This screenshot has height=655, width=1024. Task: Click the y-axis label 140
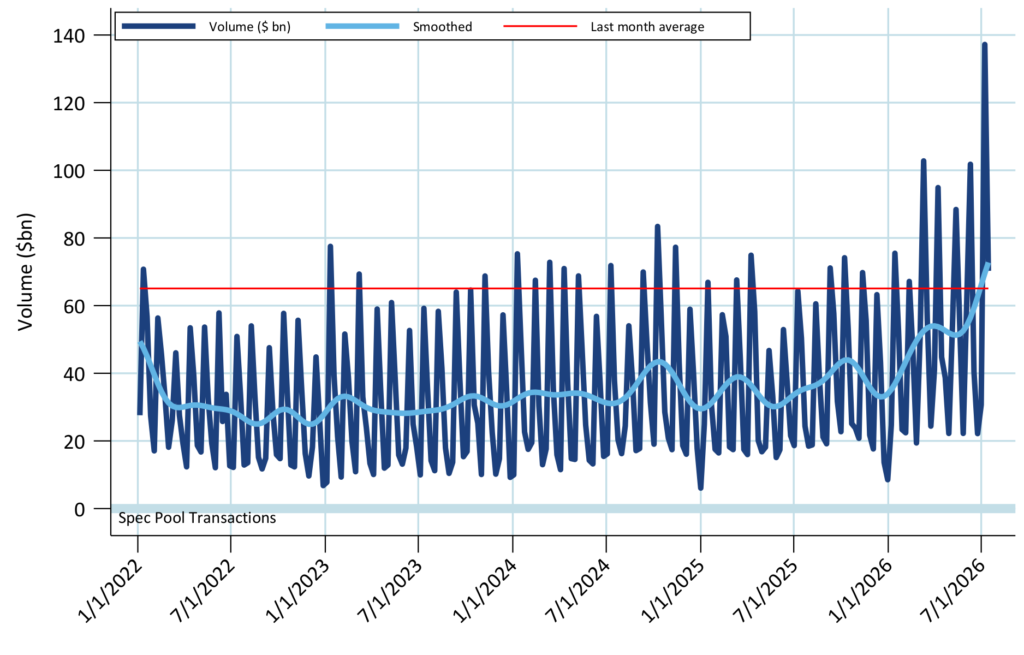[x=69, y=35]
